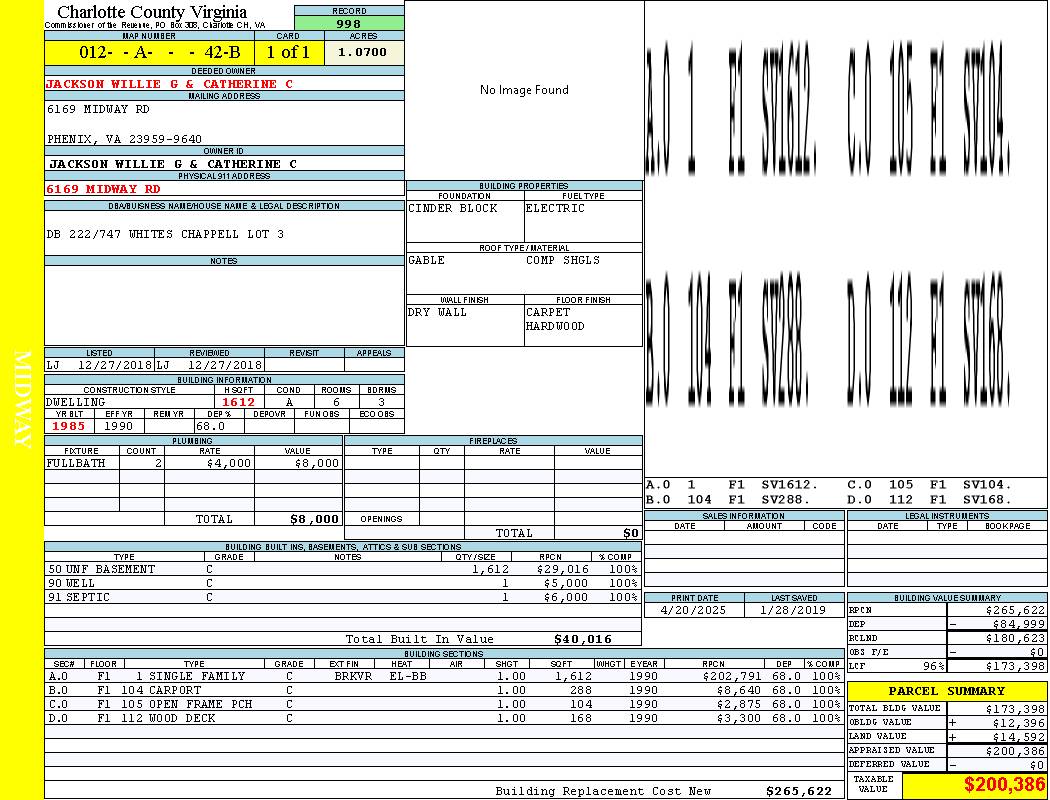1050x800 pixels.
Task: Select the black Owner ID name line
Action: 173,164
